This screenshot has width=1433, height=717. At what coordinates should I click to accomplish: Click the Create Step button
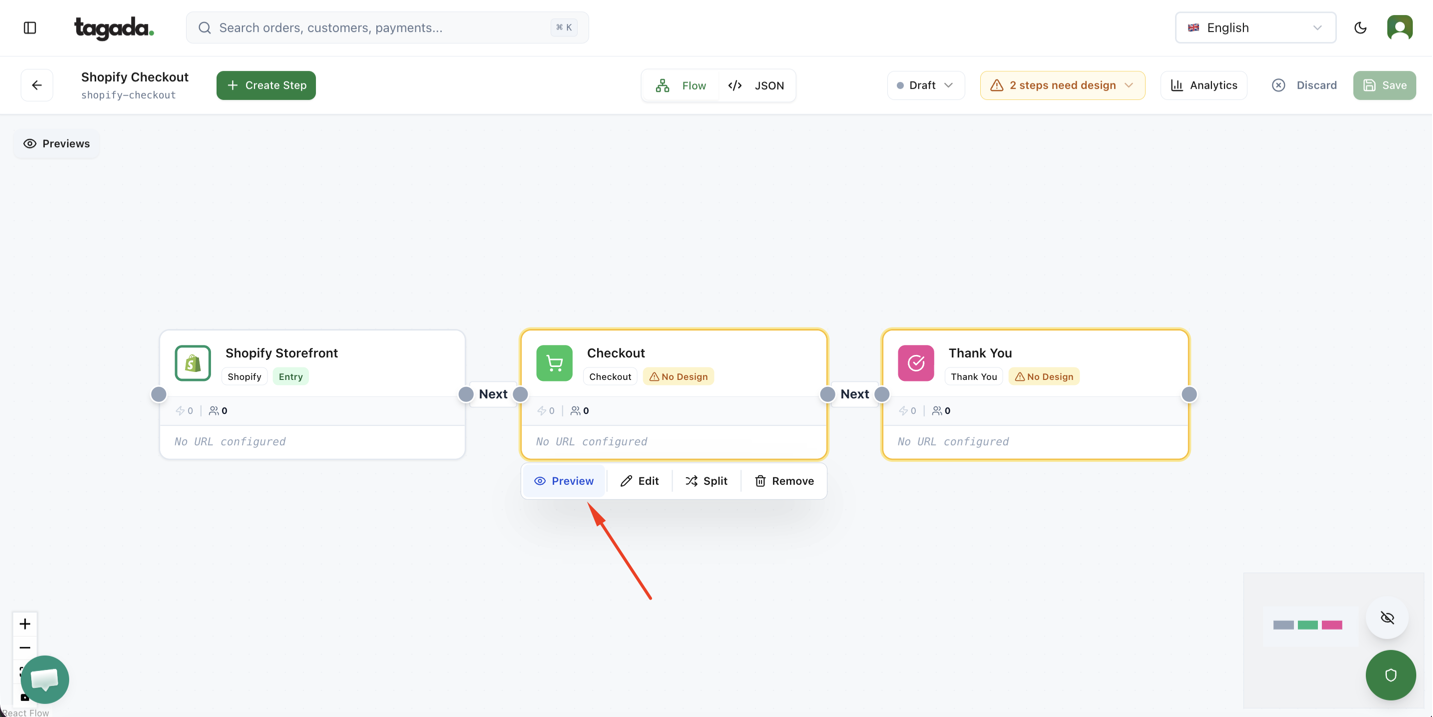(266, 85)
